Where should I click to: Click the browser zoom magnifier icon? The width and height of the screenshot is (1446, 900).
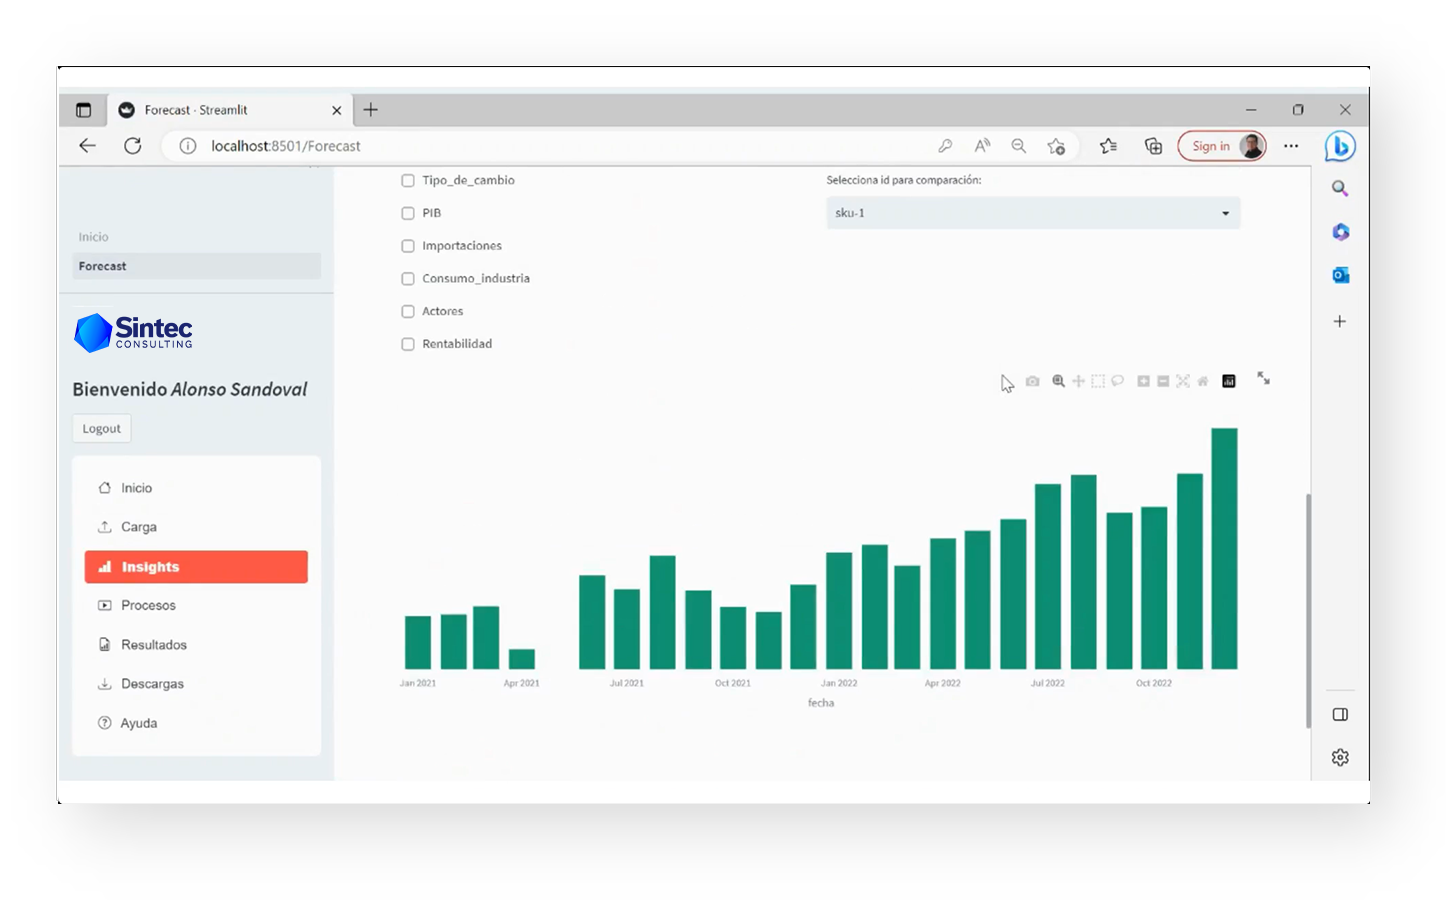(x=1019, y=146)
